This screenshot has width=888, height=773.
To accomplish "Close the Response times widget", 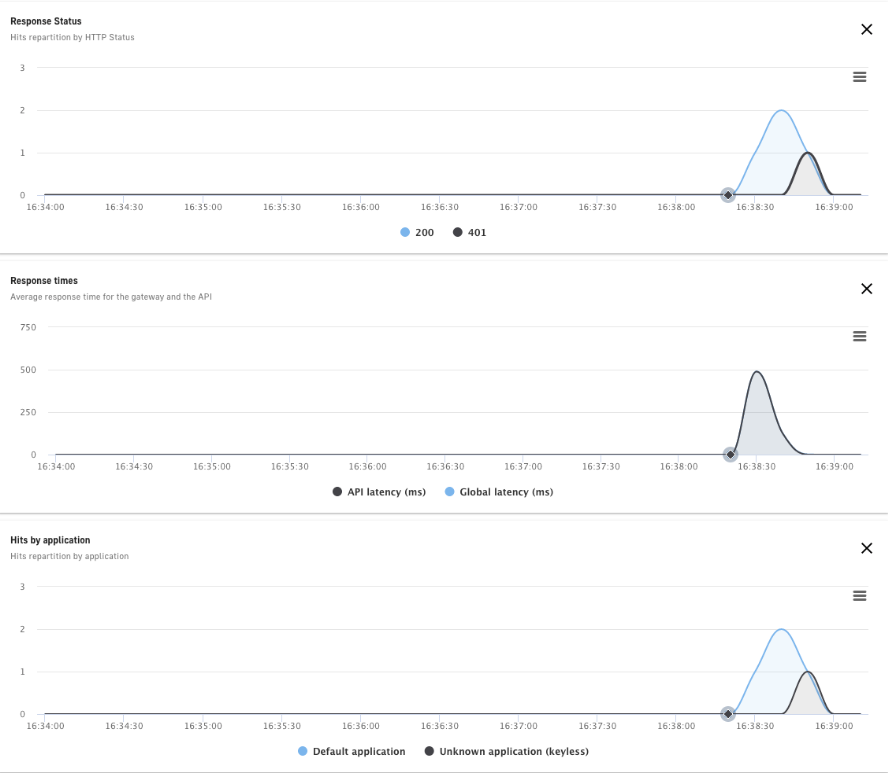I will click(866, 289).
